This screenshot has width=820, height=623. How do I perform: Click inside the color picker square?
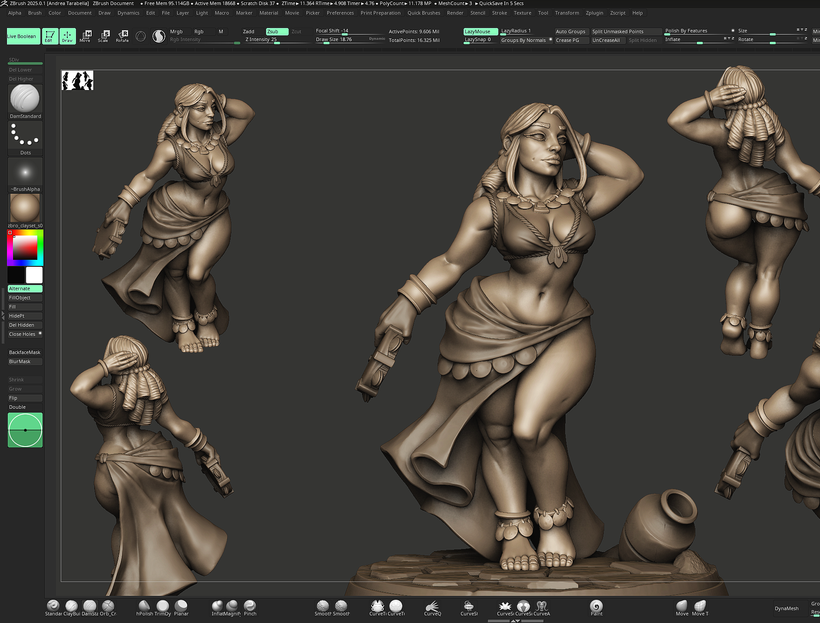point(24,247)
